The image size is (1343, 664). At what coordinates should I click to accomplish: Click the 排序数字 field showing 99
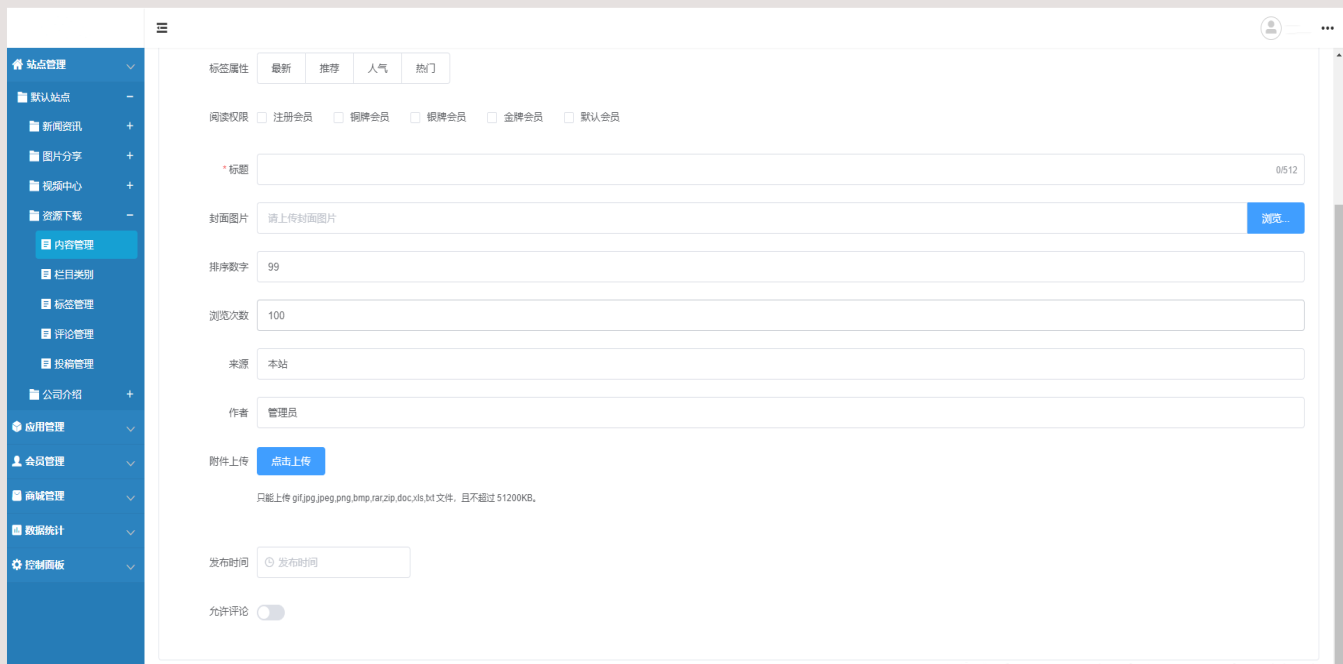point(780,267)
